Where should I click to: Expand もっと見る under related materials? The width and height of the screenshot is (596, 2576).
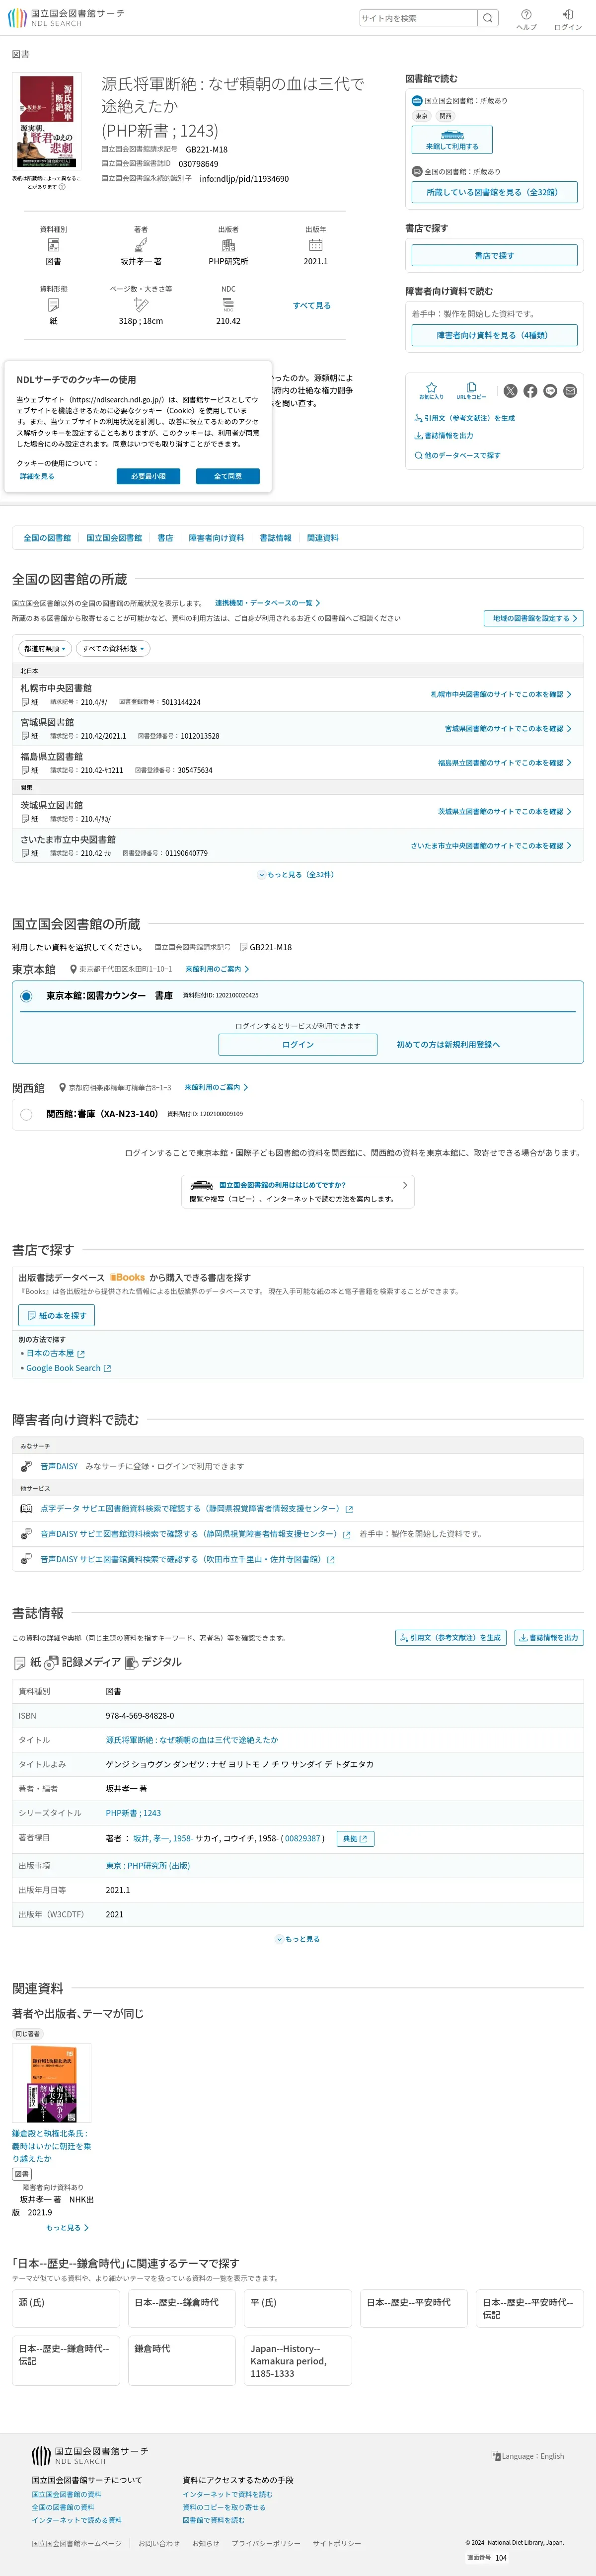click(x=67, y=2227)
